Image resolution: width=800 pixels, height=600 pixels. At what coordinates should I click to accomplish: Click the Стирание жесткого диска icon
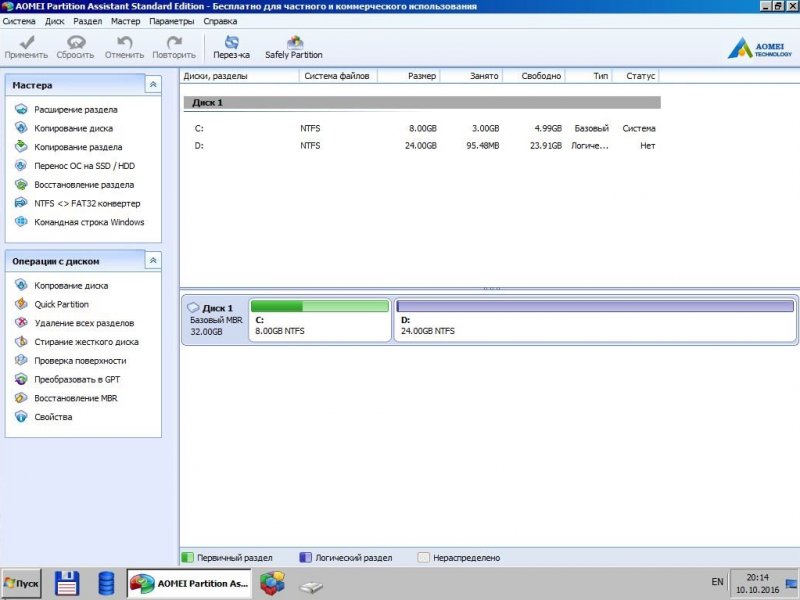[21, 341]
